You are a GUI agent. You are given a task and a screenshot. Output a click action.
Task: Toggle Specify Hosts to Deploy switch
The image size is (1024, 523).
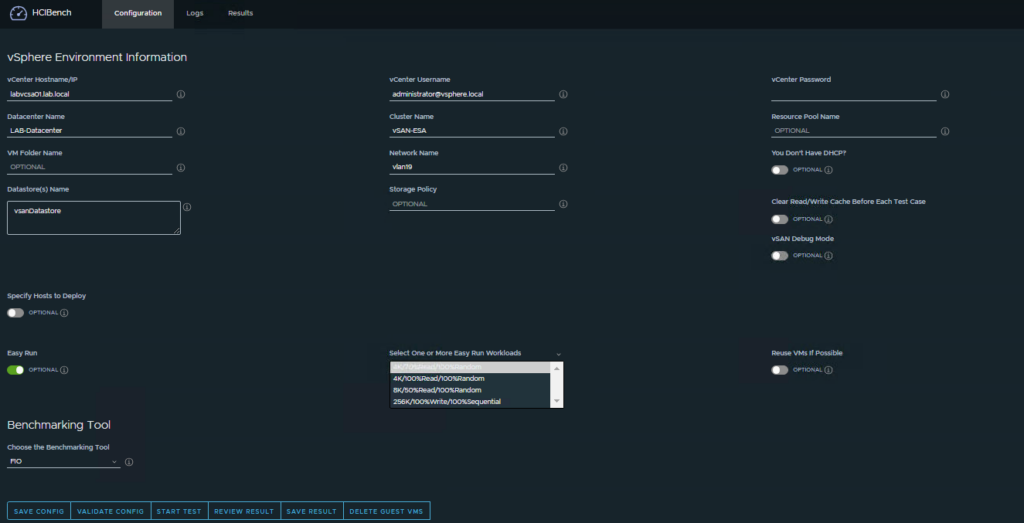point(16,313)
